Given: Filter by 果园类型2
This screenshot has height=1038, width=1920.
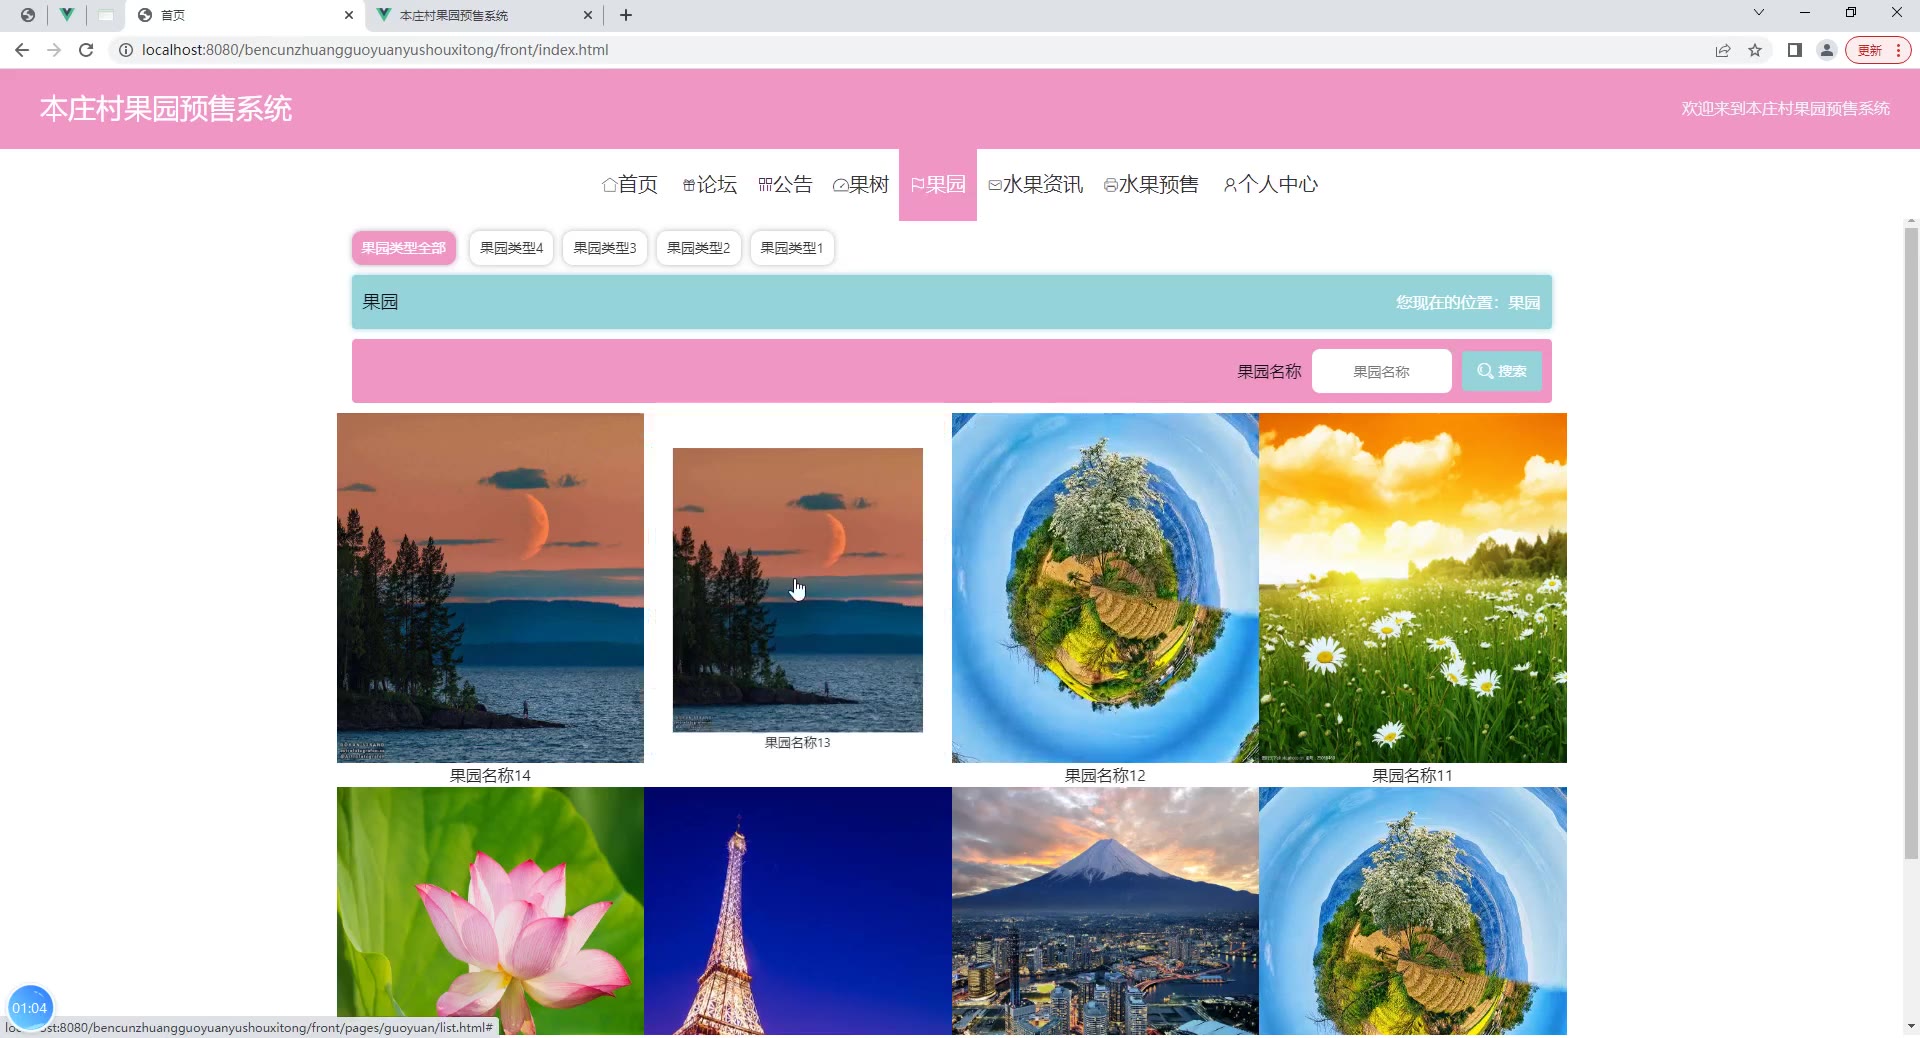Looking at the screenshot, I should [698, 248].
